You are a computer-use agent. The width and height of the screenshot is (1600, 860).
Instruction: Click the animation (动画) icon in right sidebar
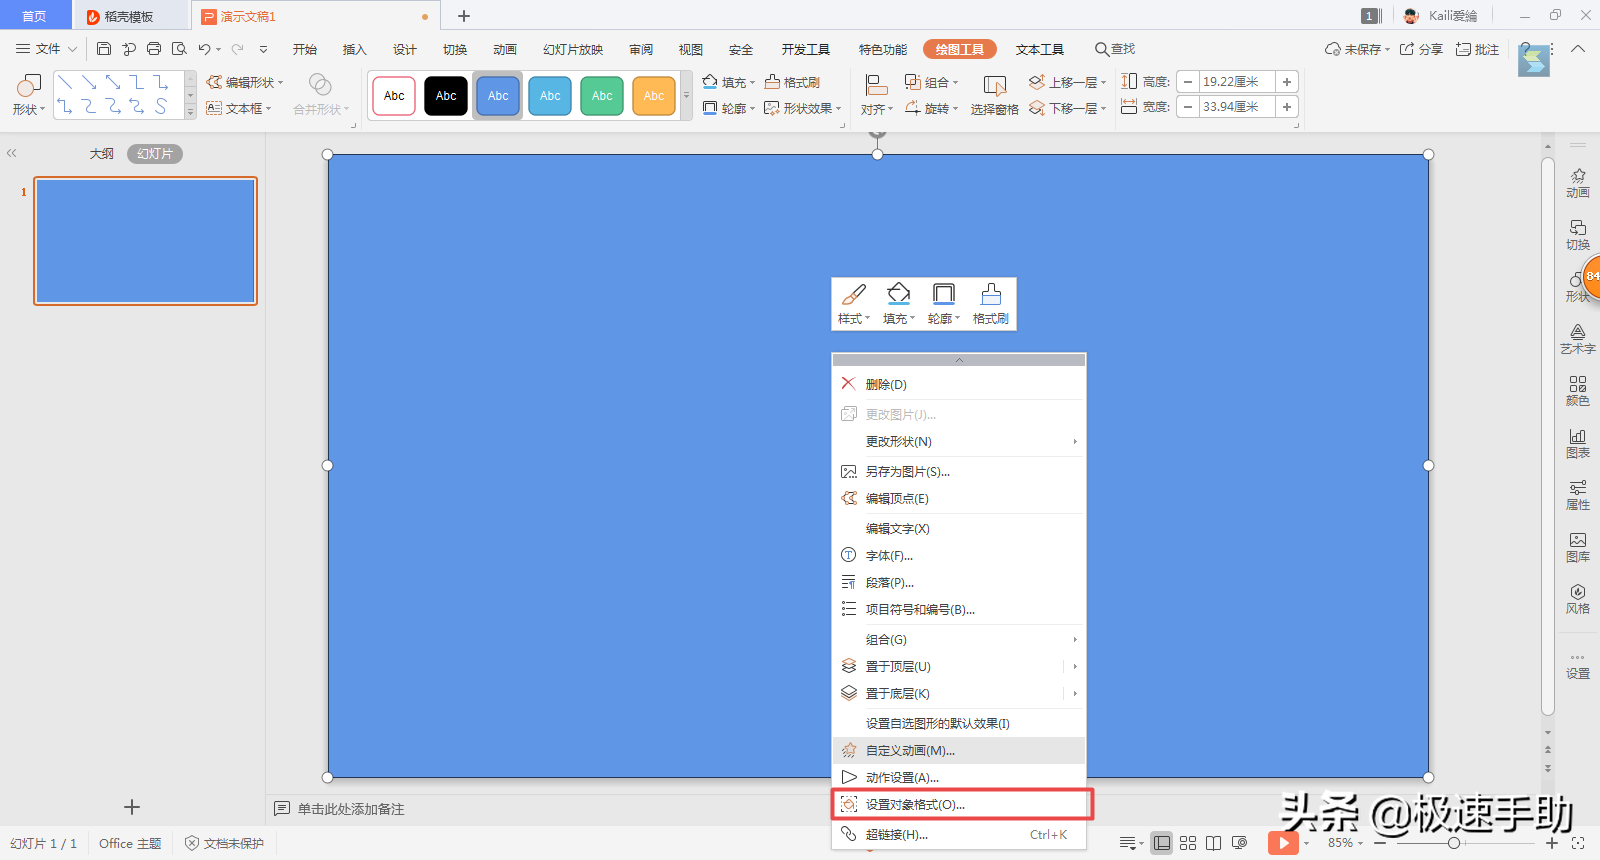[x=1577, y=182]
